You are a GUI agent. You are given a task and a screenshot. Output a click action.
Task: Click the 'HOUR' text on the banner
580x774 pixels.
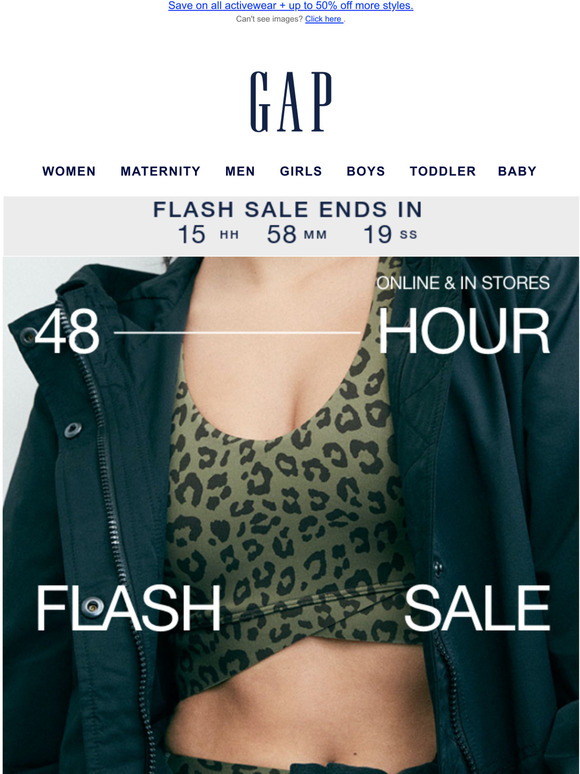[x=464, y=331]
